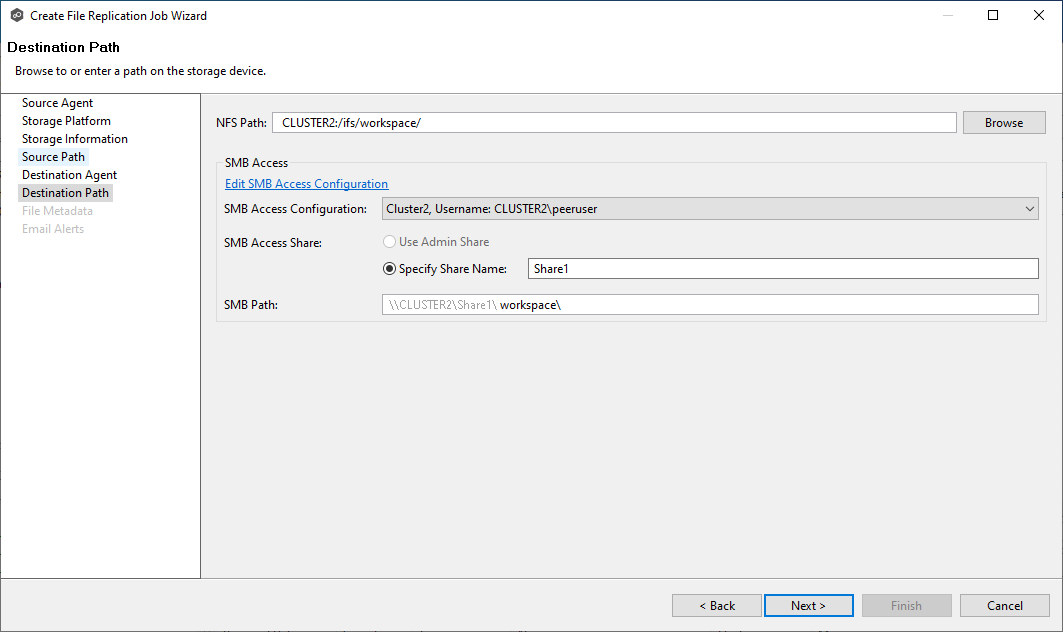Click the SMB Path input field
The image size is (1063, 632).
coord(710,305)
